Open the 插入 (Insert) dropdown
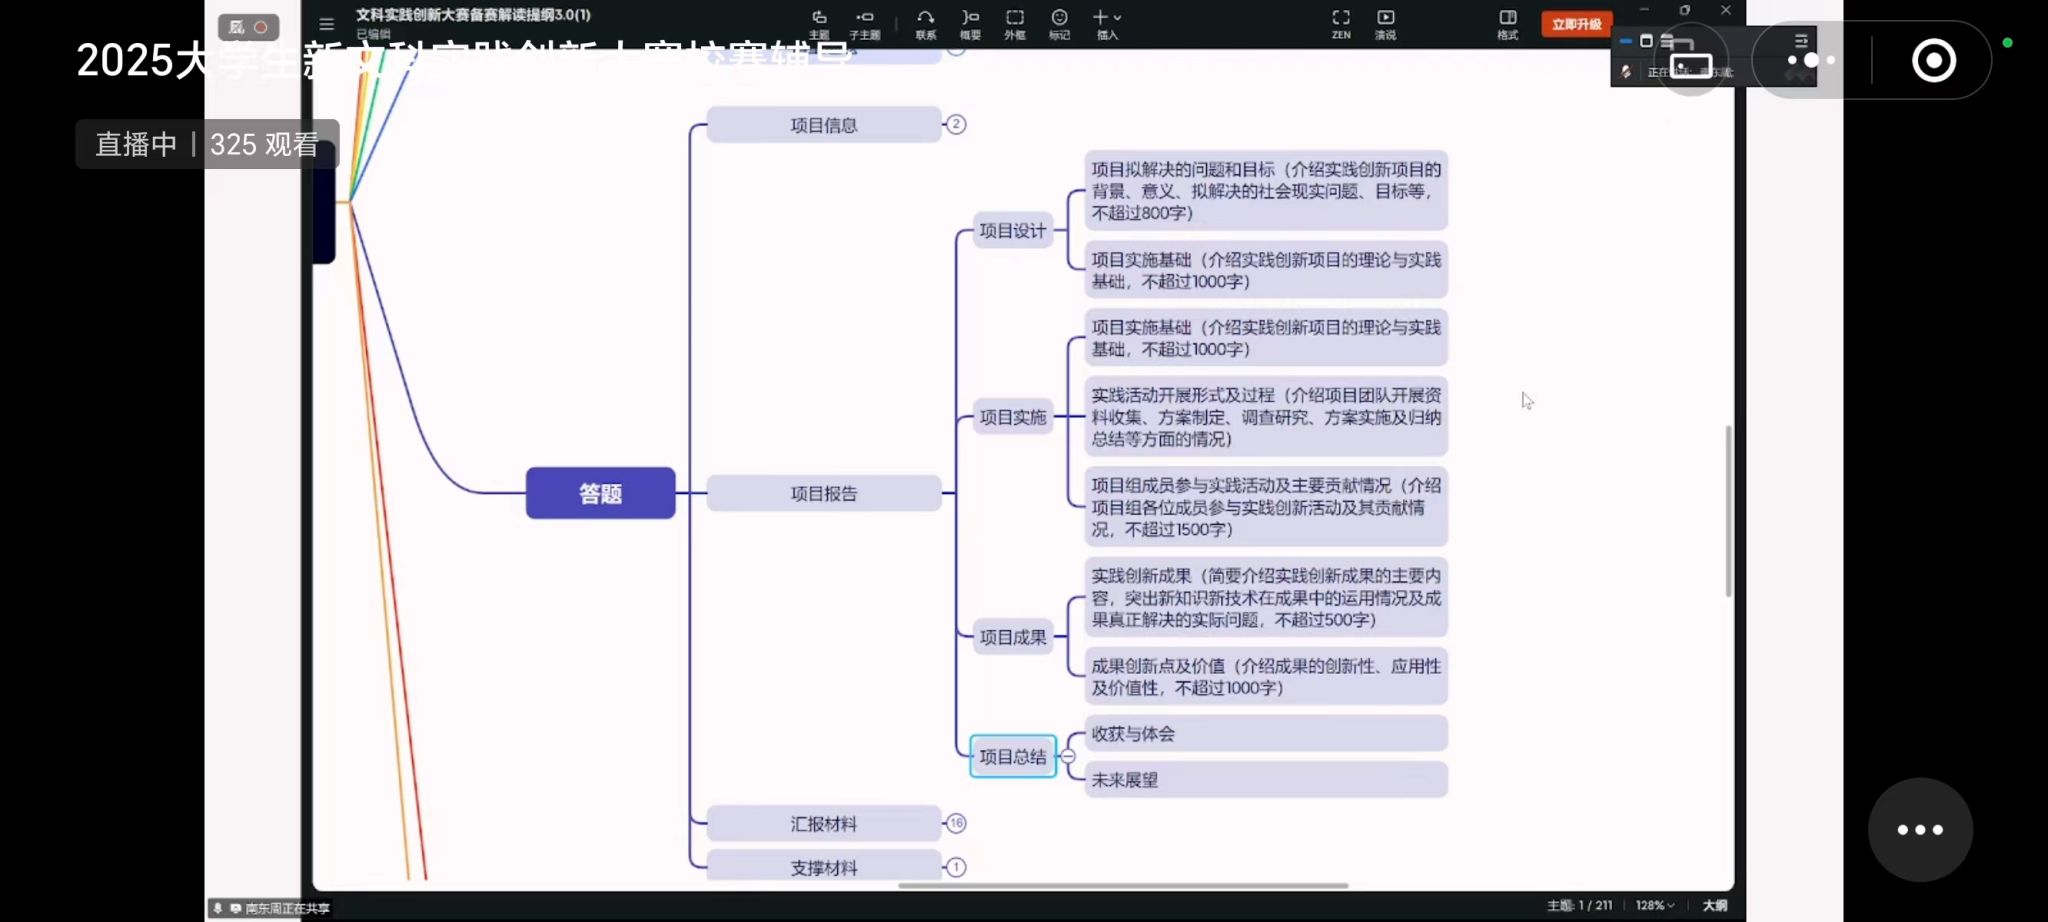The height and width of the screenshot is (922, 2048). [1107, 22]
